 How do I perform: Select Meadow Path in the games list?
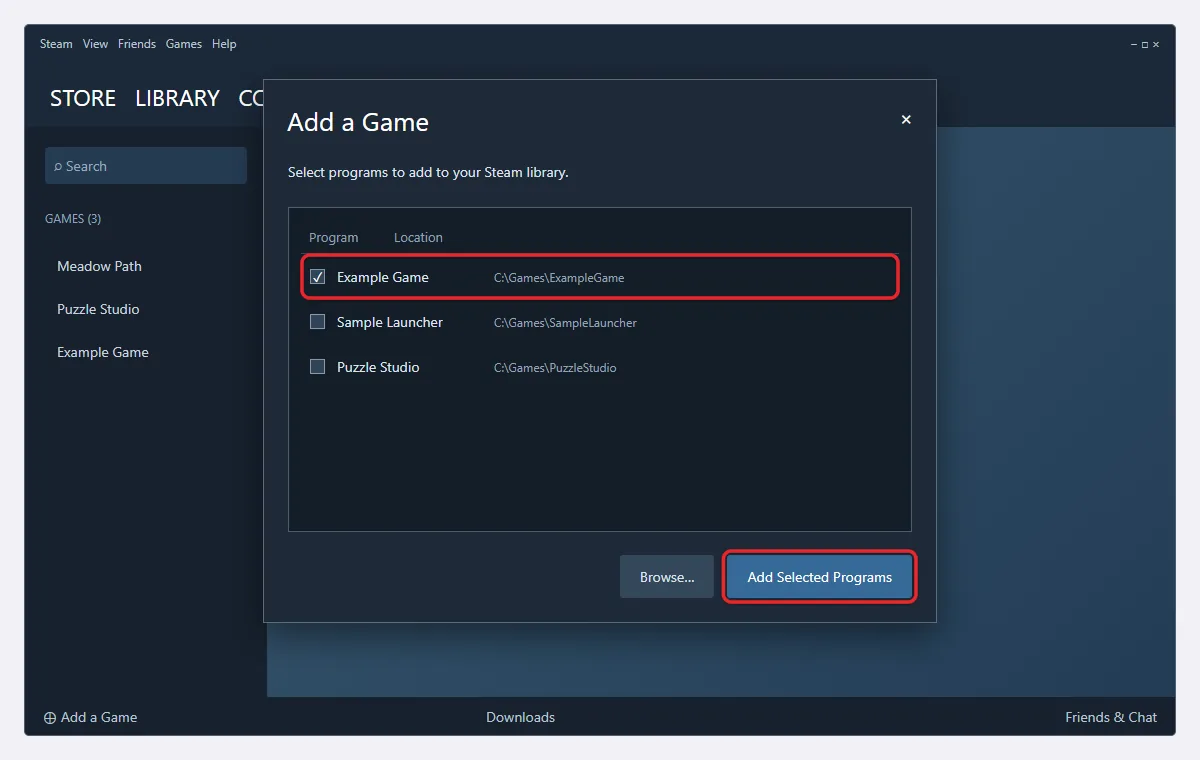(99, 266)
